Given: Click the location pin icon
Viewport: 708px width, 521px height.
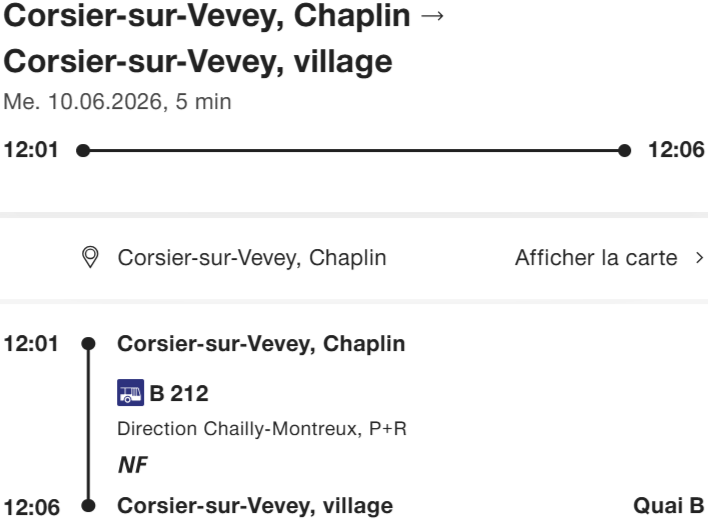Looking at the screenshot, I should [90, 258].
